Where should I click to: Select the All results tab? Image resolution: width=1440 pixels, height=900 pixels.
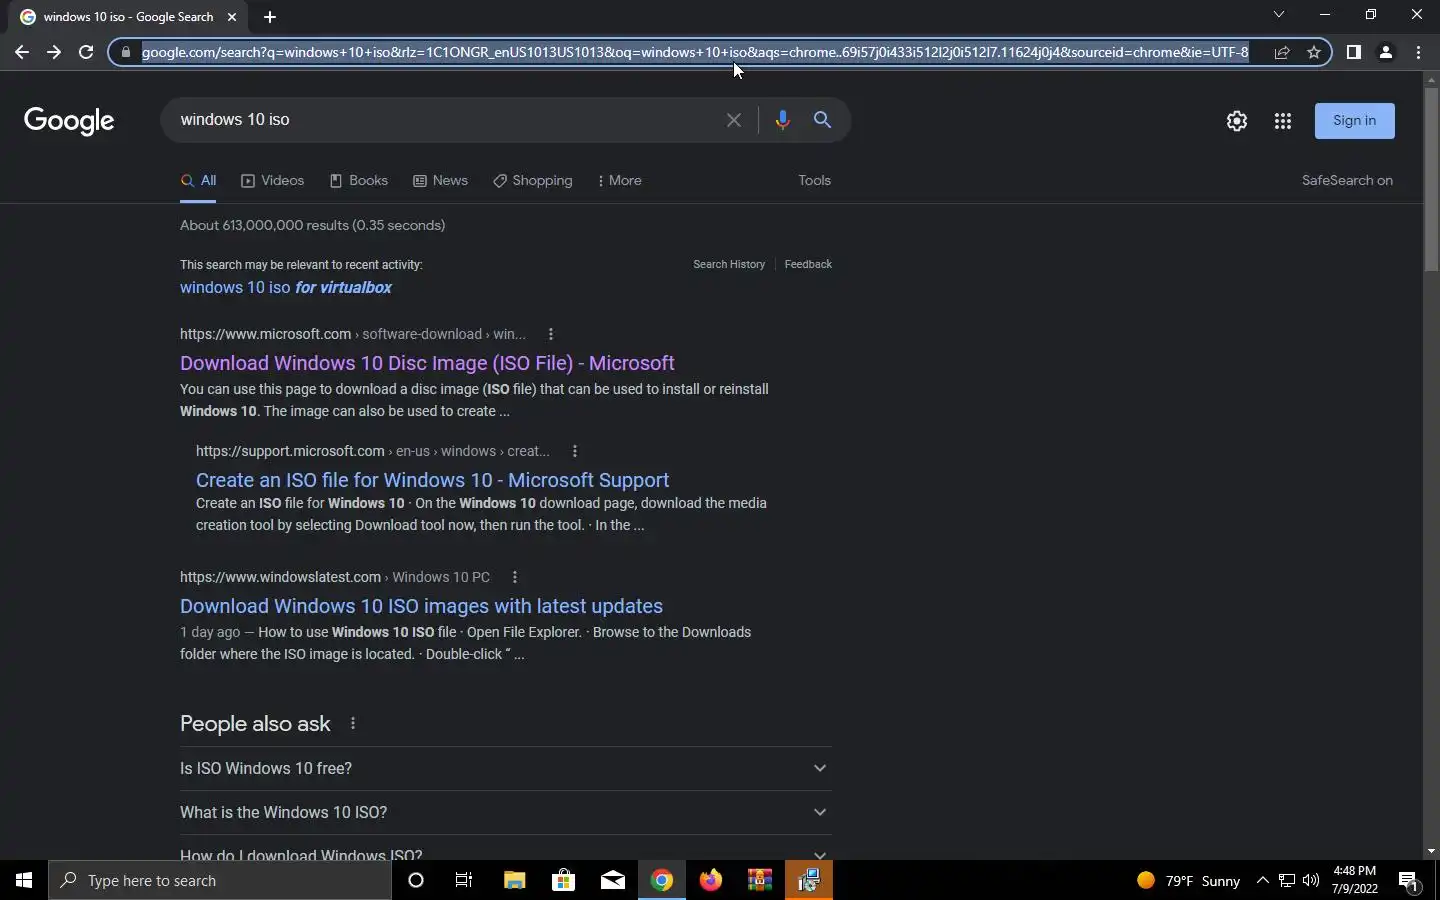(x=198, y=181)
